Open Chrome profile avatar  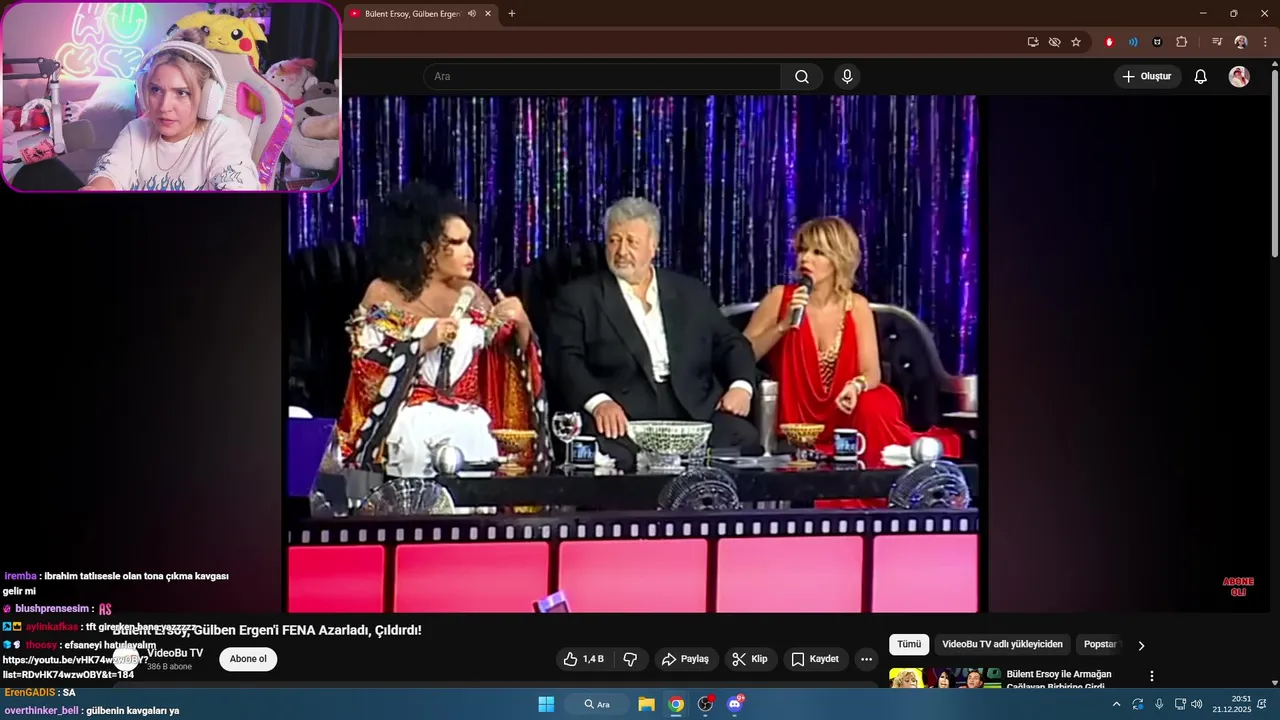tap(1241, 42)
